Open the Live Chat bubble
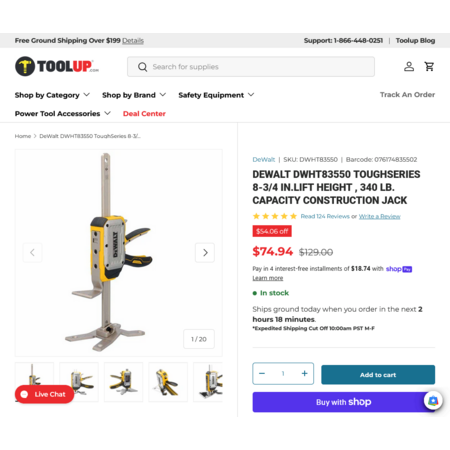 click(x=44, y=394)
